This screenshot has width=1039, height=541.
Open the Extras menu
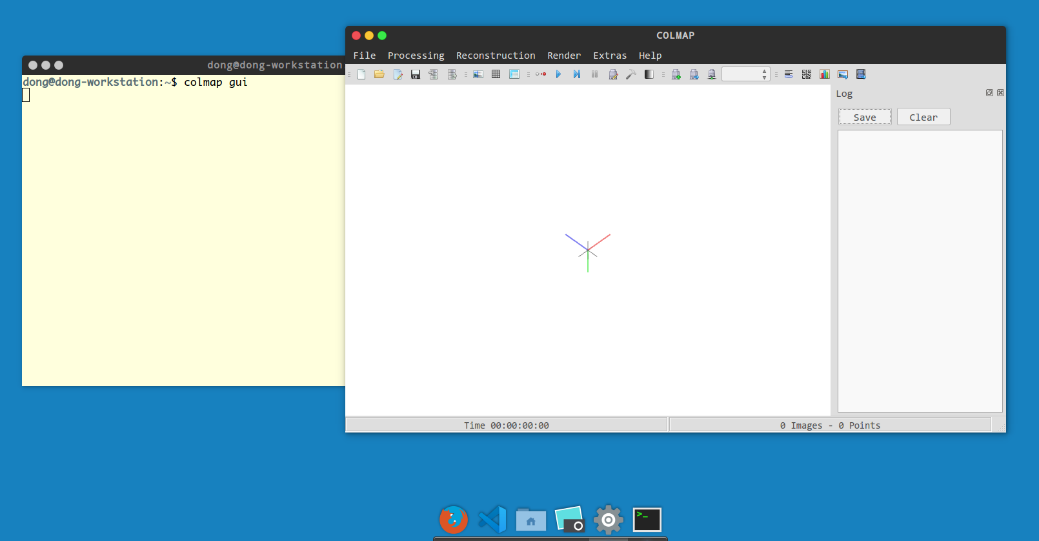(x=610, y=56)
